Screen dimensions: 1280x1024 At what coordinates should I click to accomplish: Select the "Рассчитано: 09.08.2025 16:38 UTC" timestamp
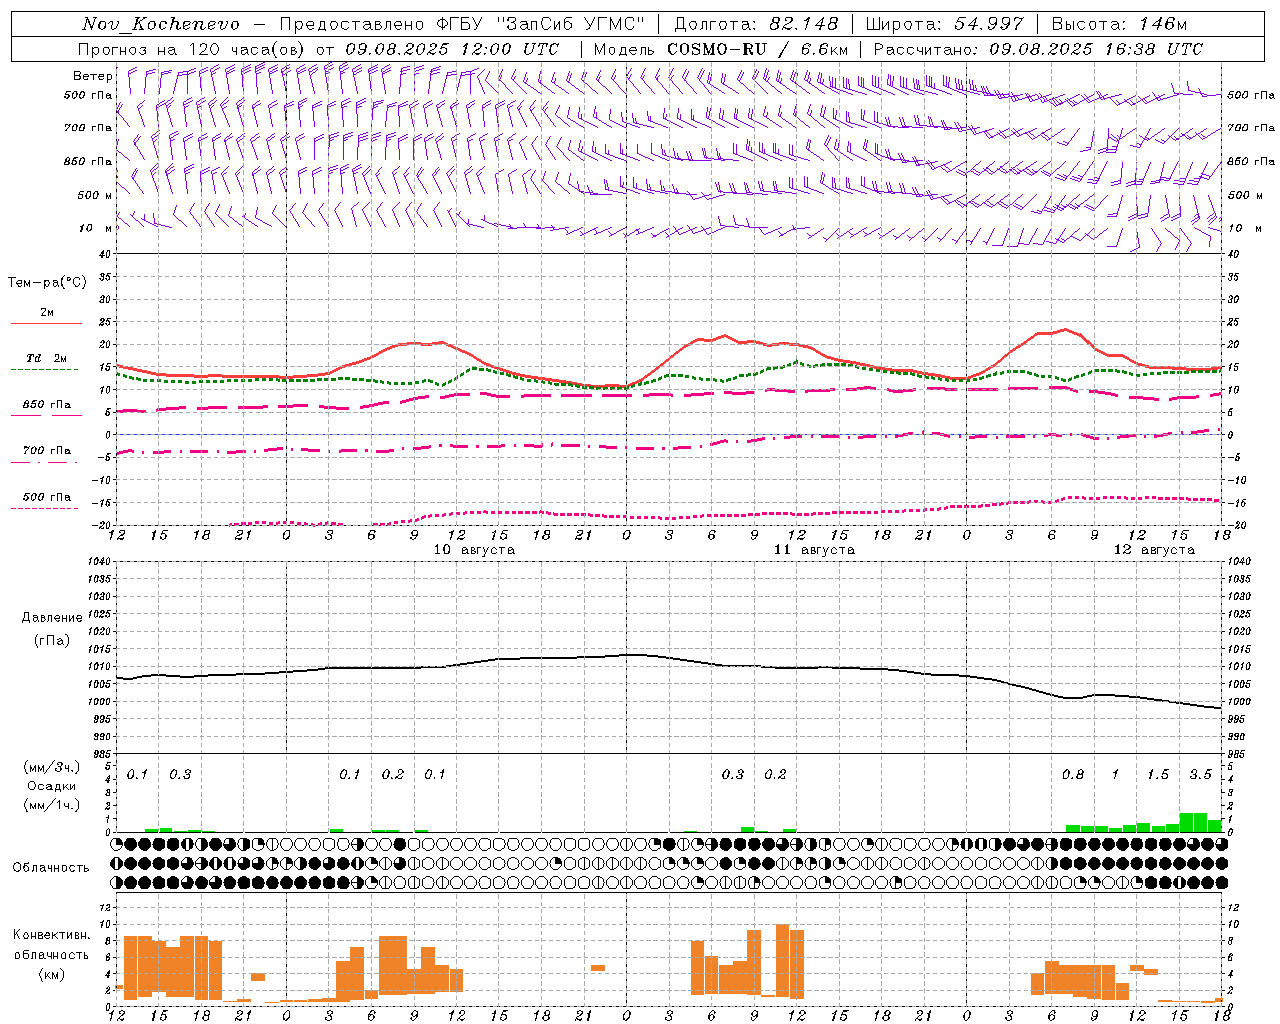coord(1038,49)
